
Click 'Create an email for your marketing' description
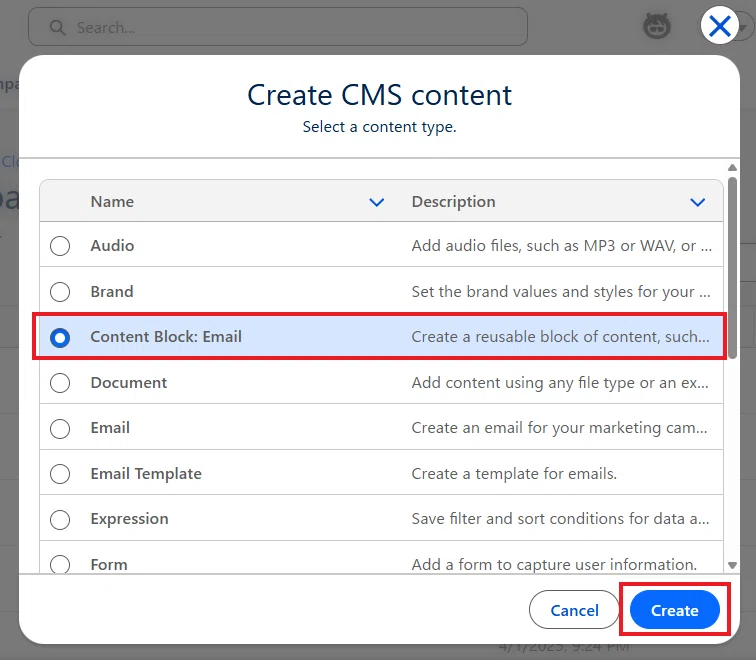(x=559, y=428)
